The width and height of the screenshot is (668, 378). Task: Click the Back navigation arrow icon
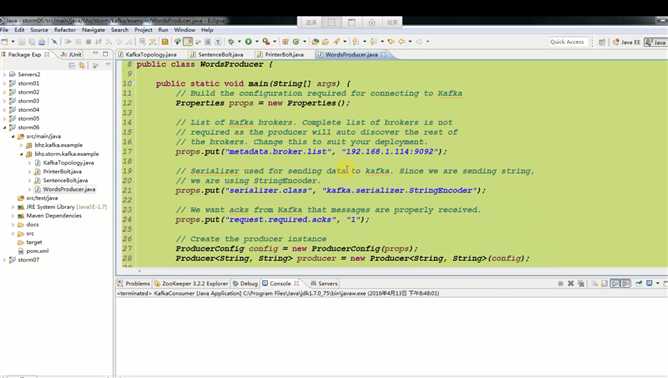click(402, 42)
